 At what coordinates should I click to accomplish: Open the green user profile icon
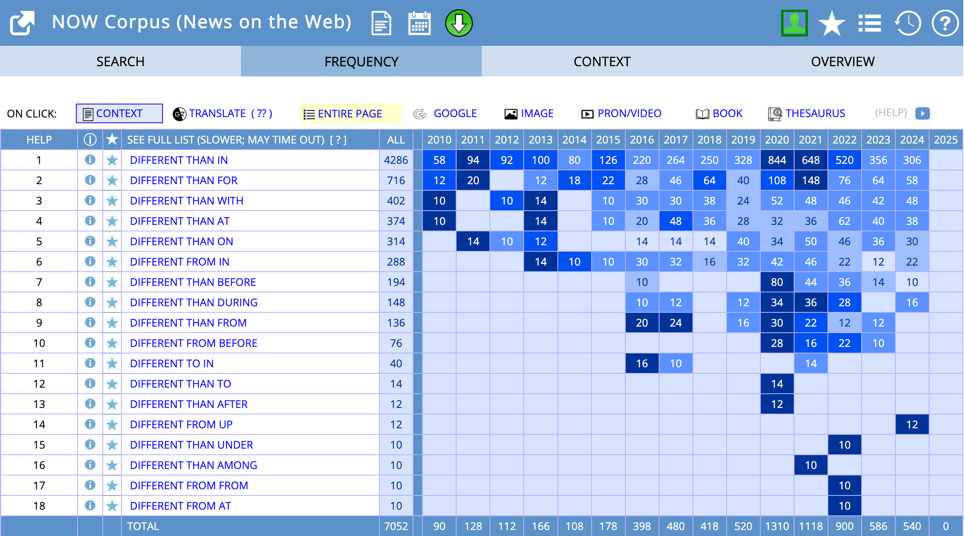794,23
